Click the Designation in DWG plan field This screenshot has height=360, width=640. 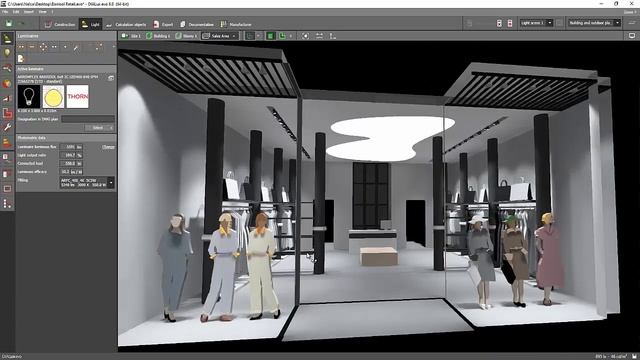[x=88, y=119]
